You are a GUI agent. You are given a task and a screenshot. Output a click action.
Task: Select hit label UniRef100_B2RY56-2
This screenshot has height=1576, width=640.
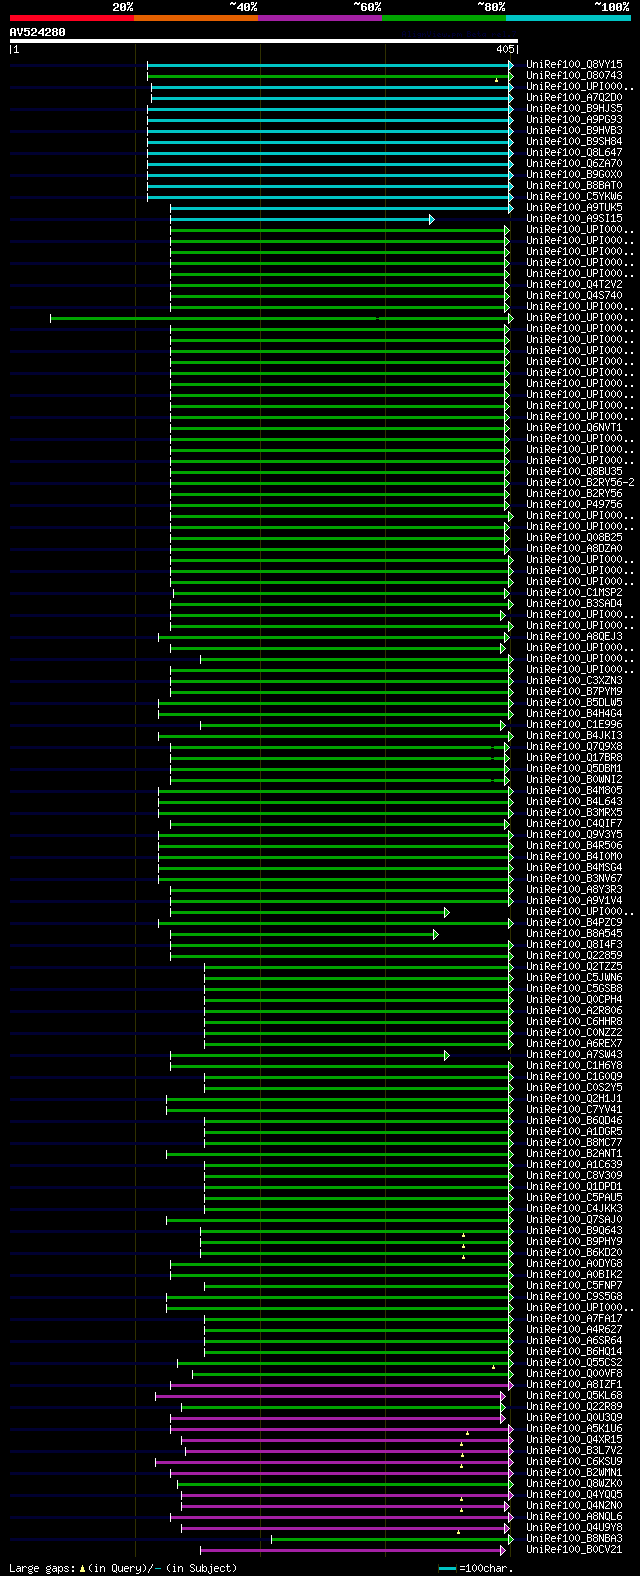(580, 482)
